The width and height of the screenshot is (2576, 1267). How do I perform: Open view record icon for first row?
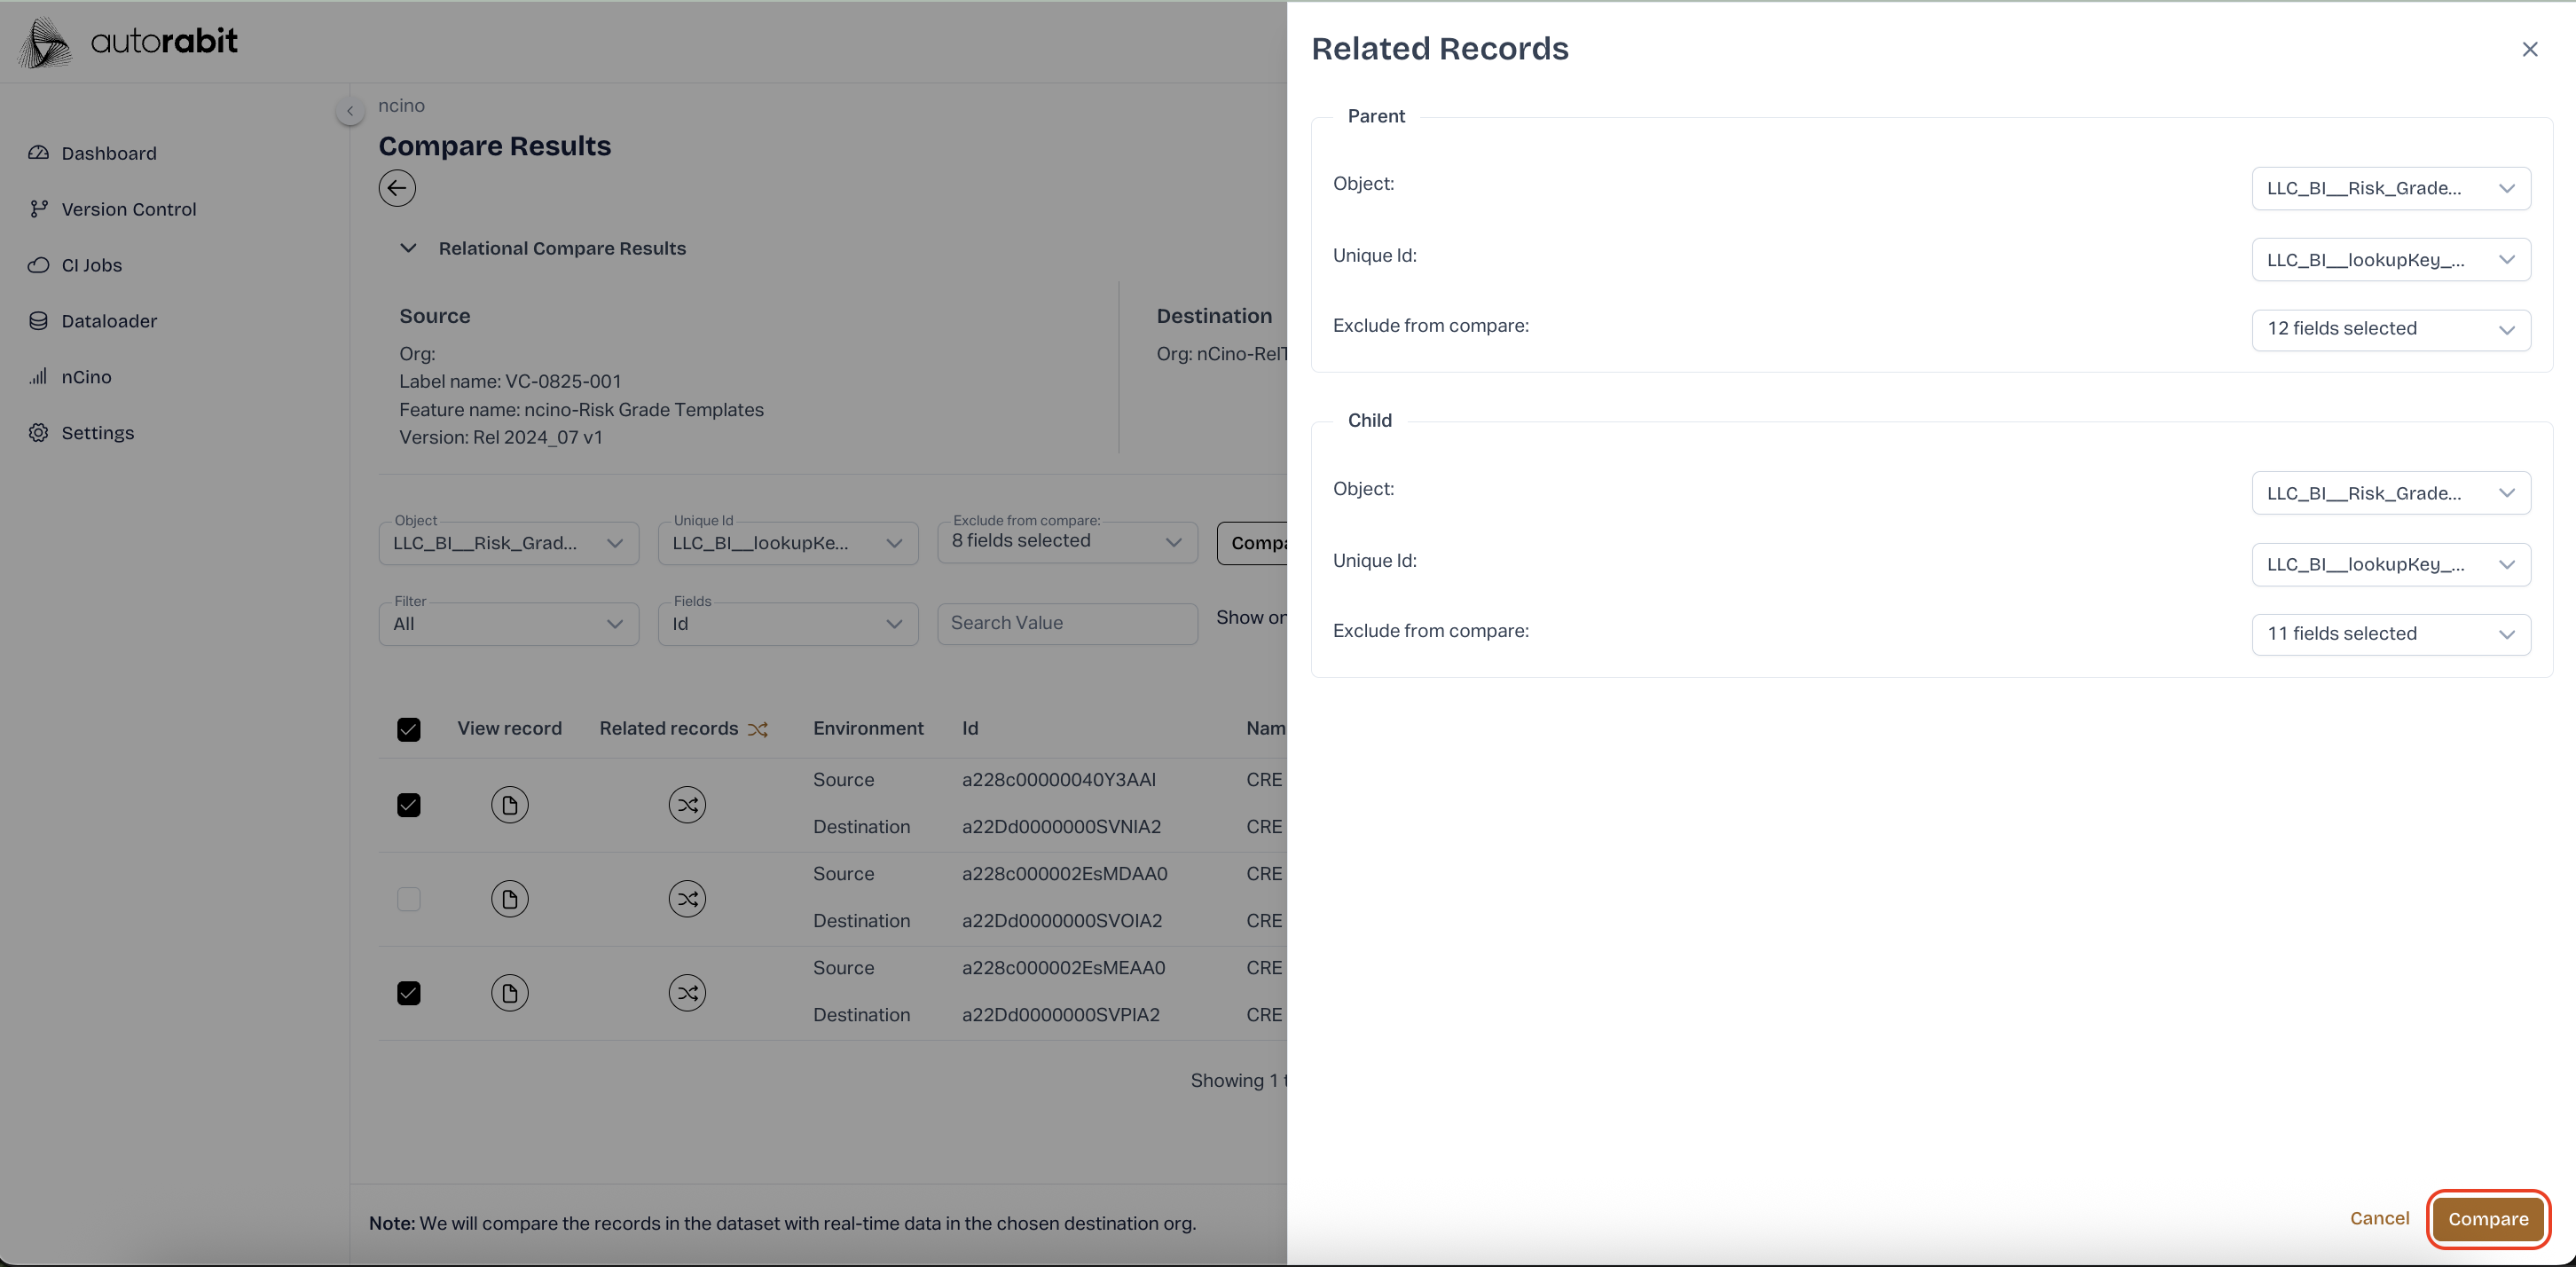(x=509, y=804)
